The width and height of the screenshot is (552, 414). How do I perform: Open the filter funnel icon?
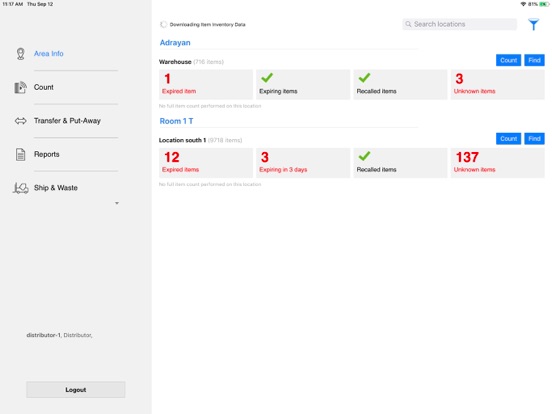pos(533,24)
